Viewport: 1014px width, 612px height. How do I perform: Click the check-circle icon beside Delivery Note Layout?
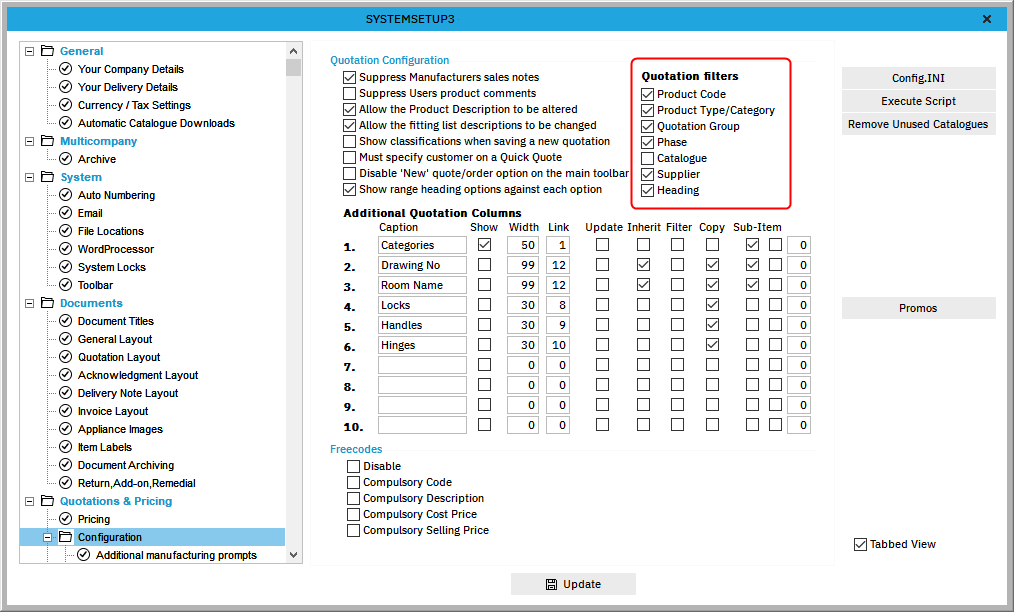65,393
